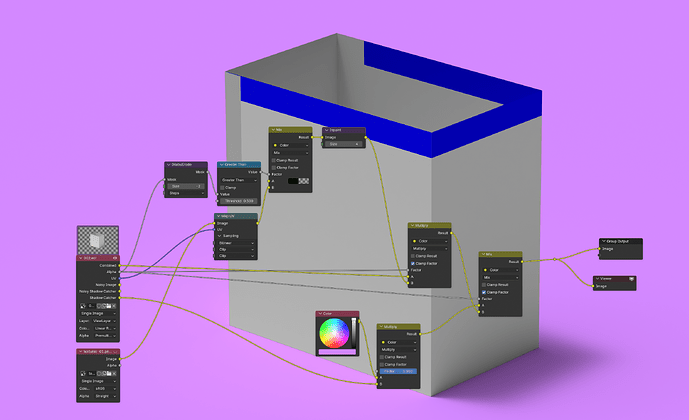This screenshot has width=689, height=420.
Task: Open Bilinear interpolation dropdown in Map UV node
Action: click(236, 243)
